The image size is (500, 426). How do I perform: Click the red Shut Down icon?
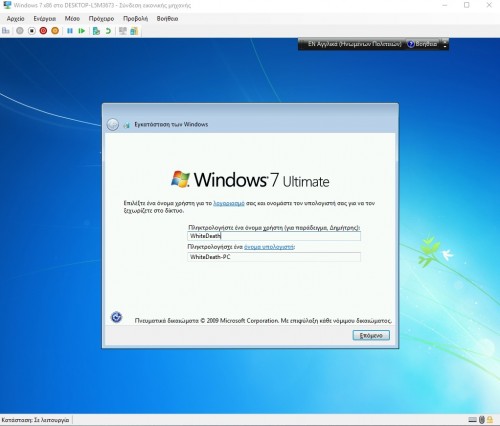click(43, 31)
